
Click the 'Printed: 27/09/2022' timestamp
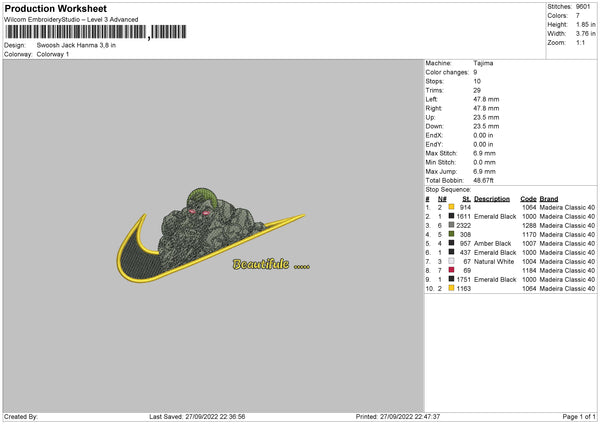(398, 416)
